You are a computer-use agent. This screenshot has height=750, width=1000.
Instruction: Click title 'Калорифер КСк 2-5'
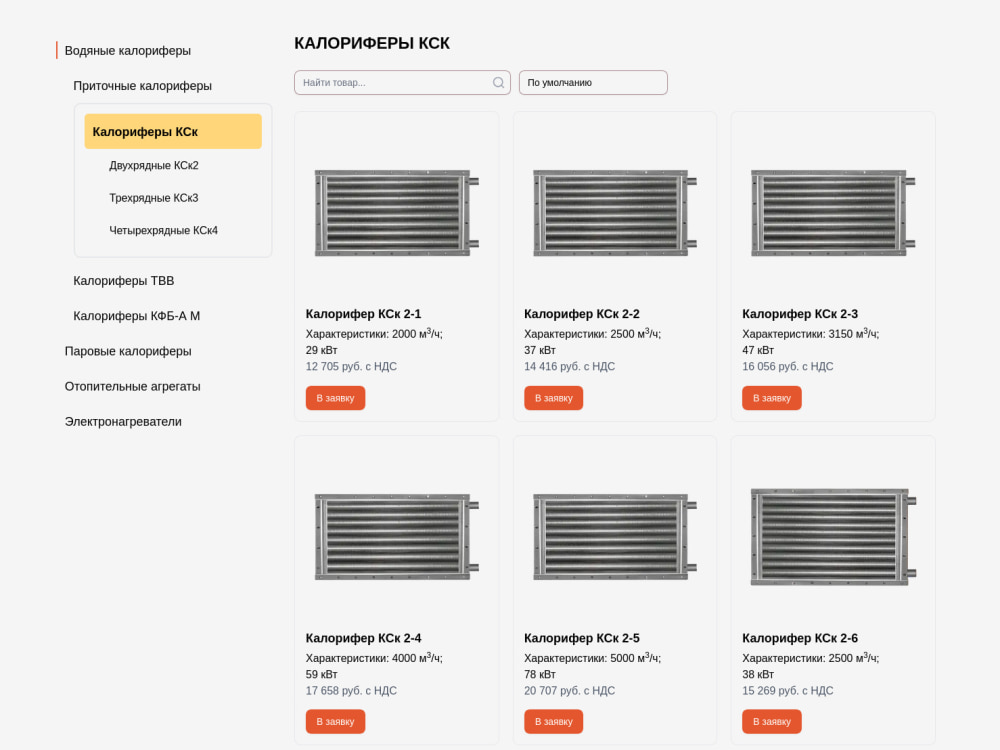coord(582,638)
